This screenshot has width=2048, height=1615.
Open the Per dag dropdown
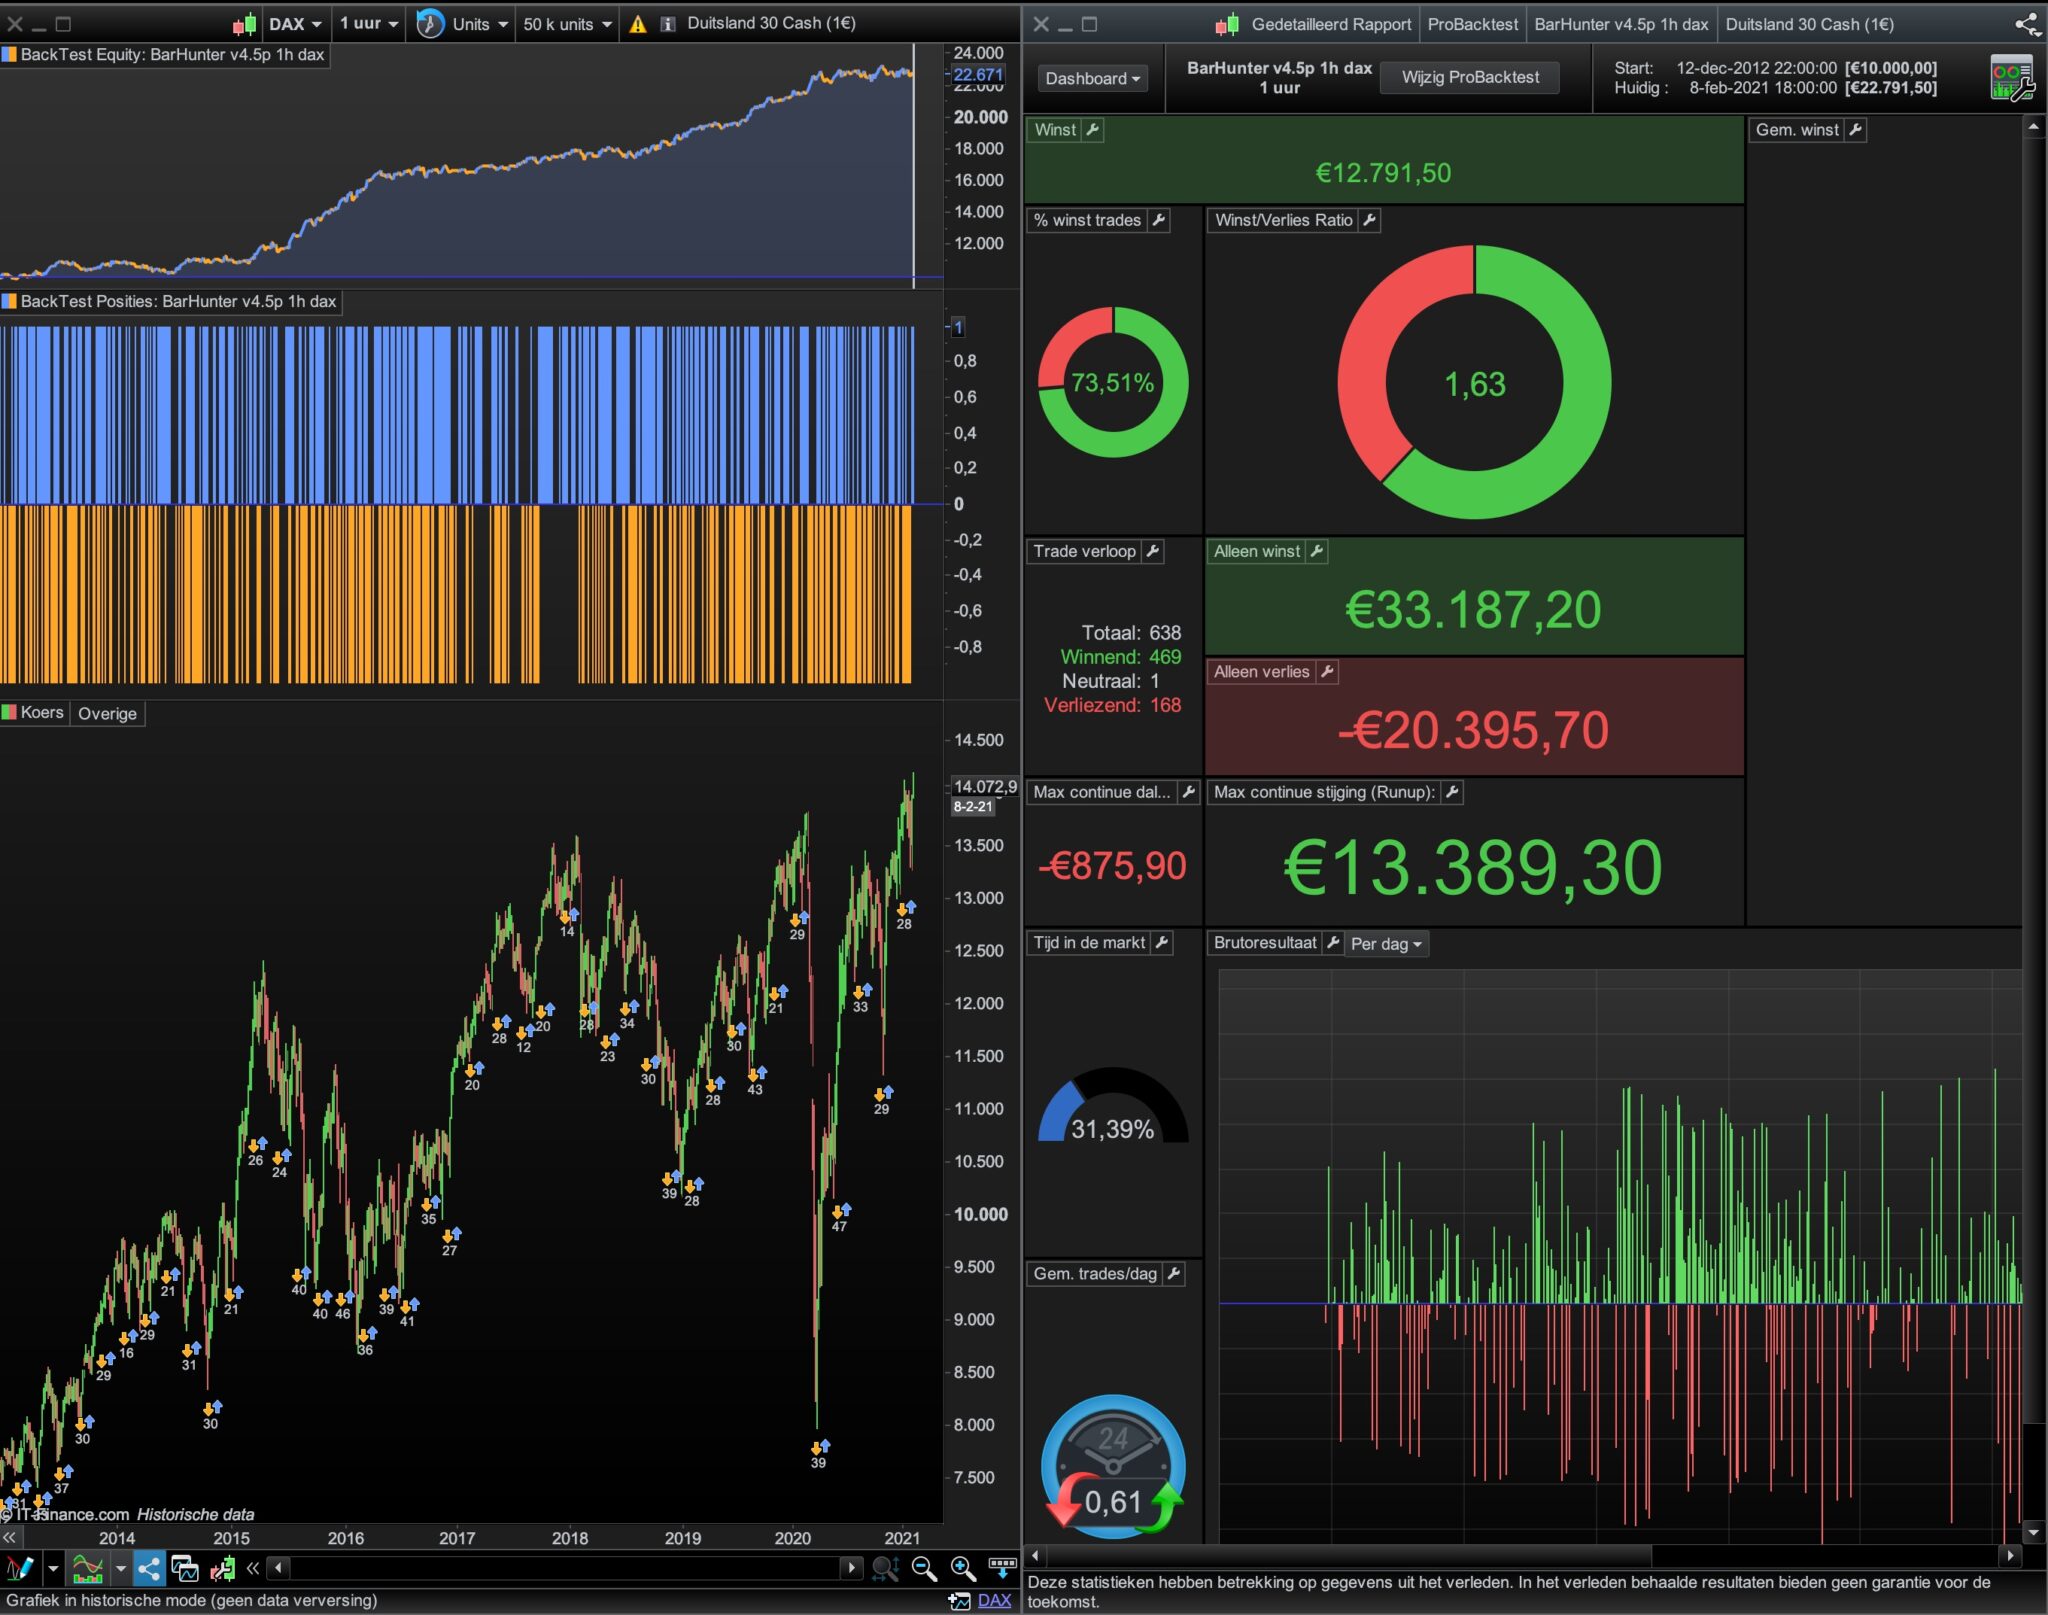coord(1385,944)
